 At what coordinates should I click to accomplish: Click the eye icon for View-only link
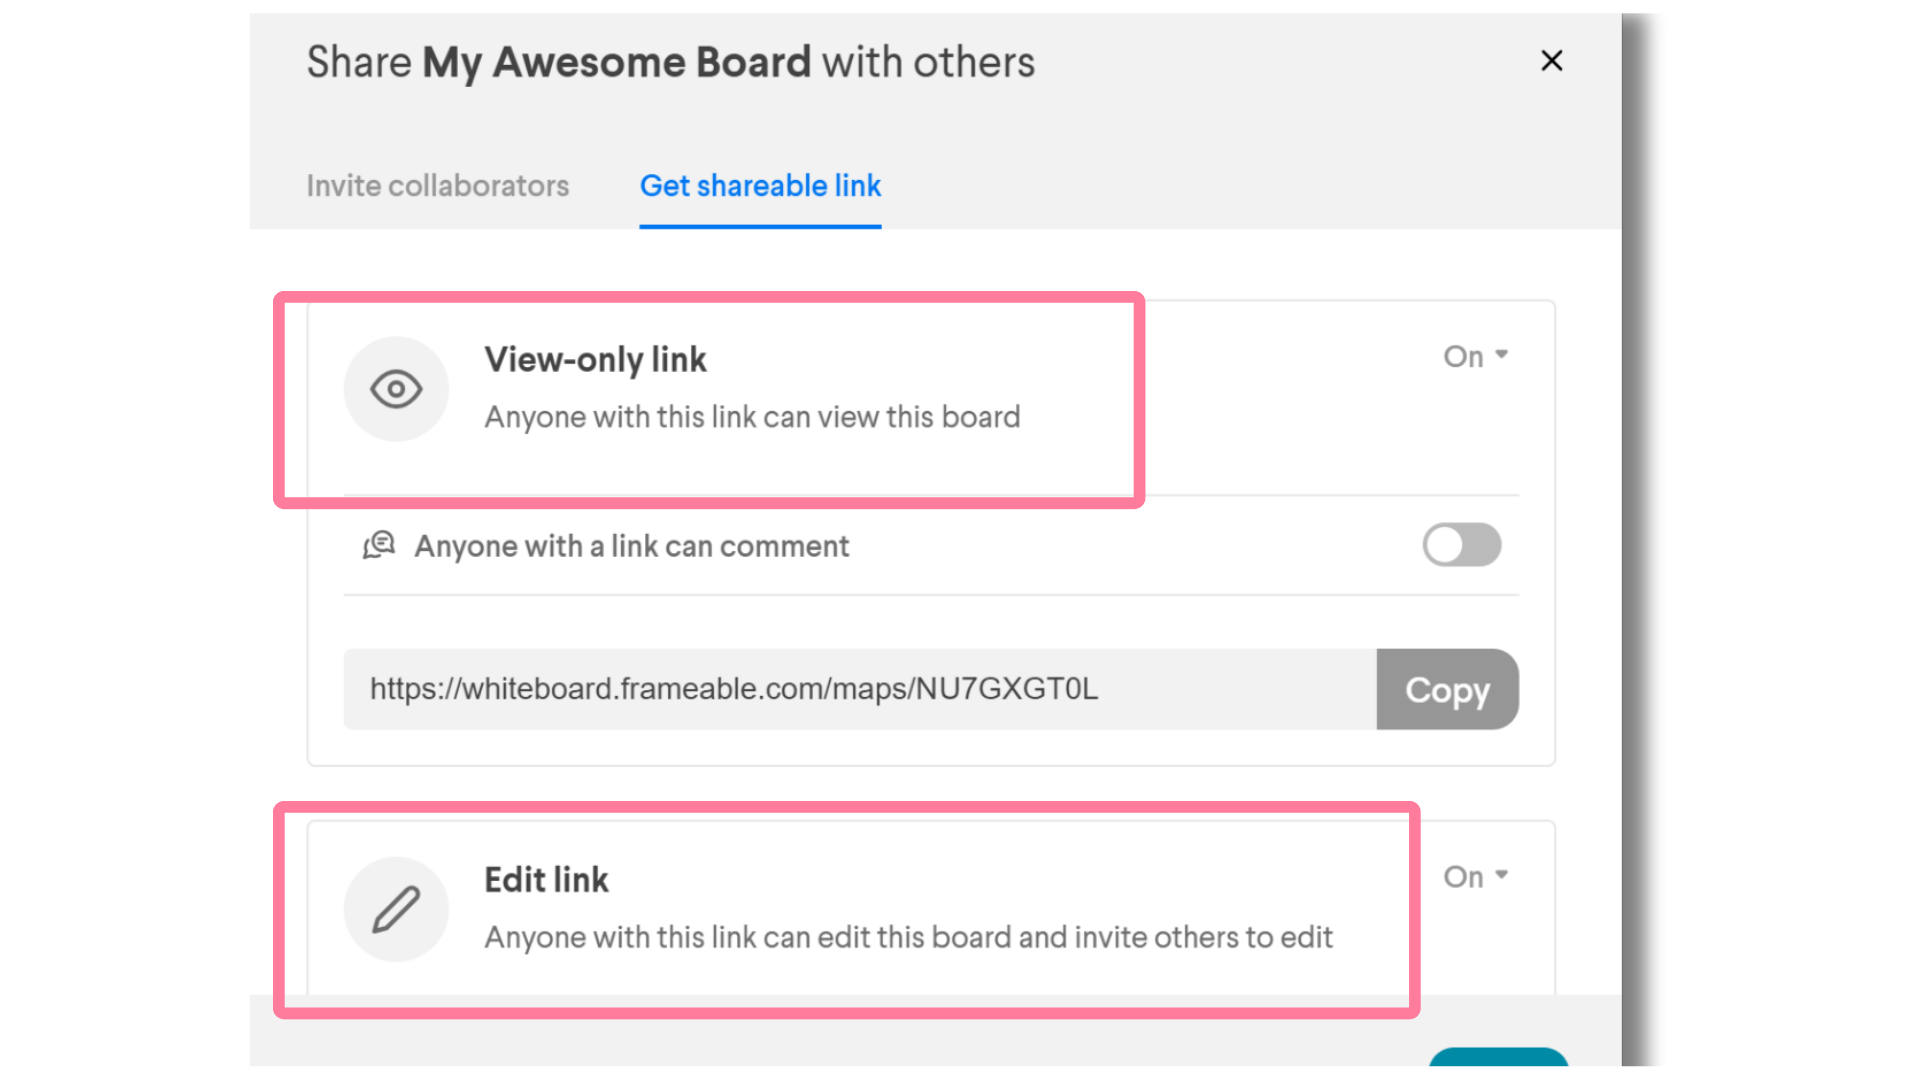coord(396,389)
